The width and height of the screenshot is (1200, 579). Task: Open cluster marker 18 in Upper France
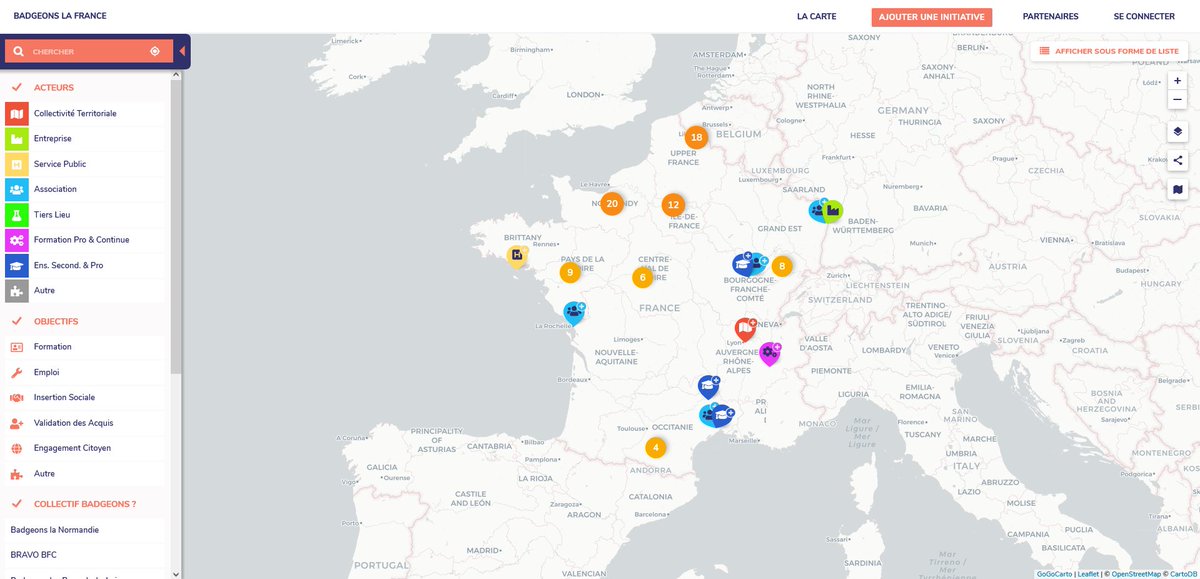[696, 137]
